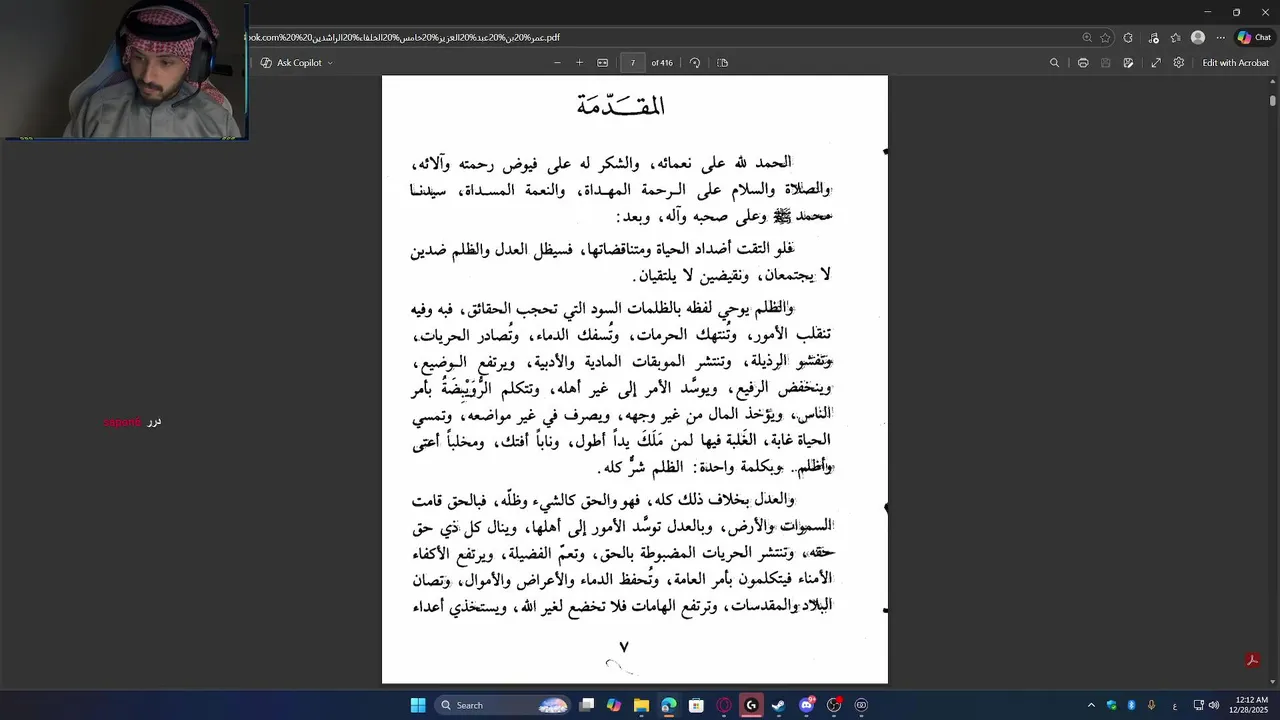This screenshot has width=1280, height=720.
Task: Toggle fit to width icon
Action: pyautogui.click(x=603, y=63)
